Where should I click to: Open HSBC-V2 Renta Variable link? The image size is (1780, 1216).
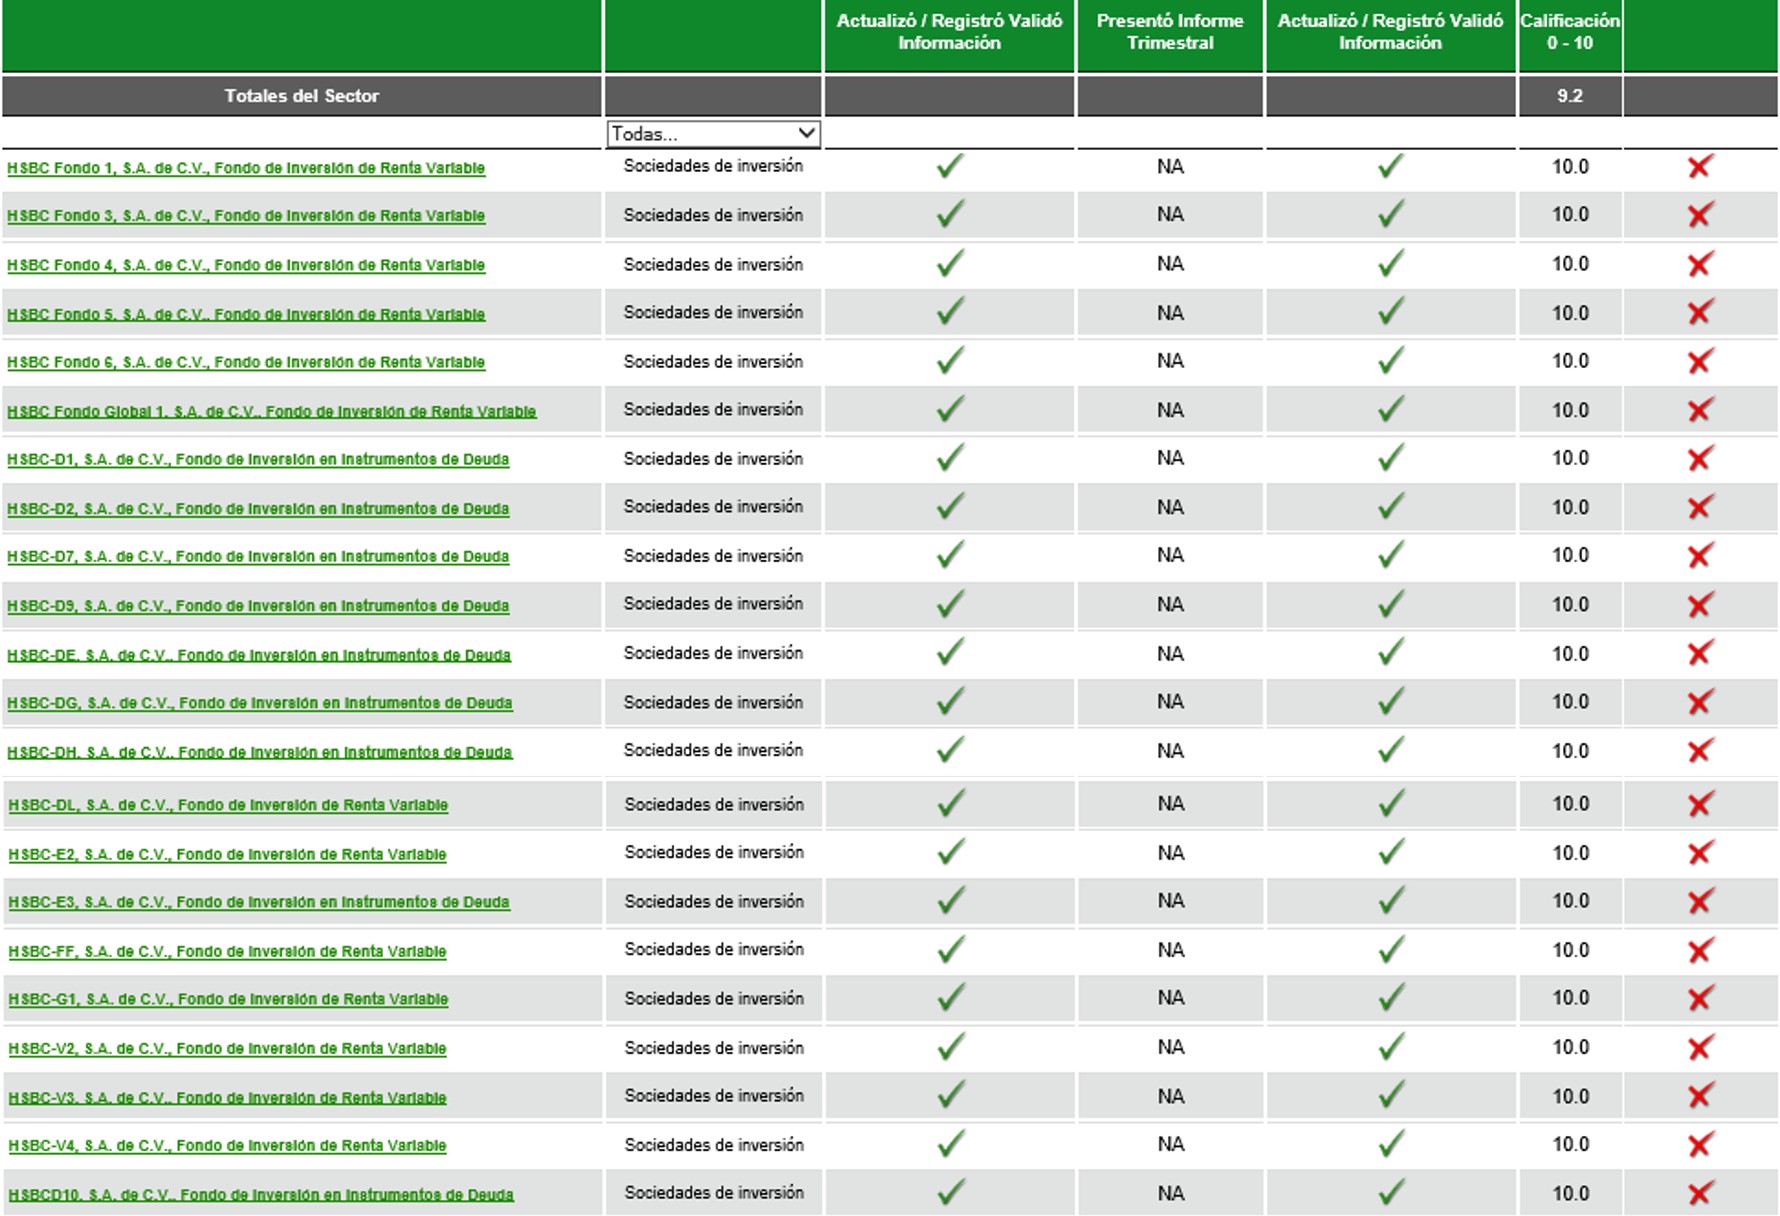tap(227, 1049)
